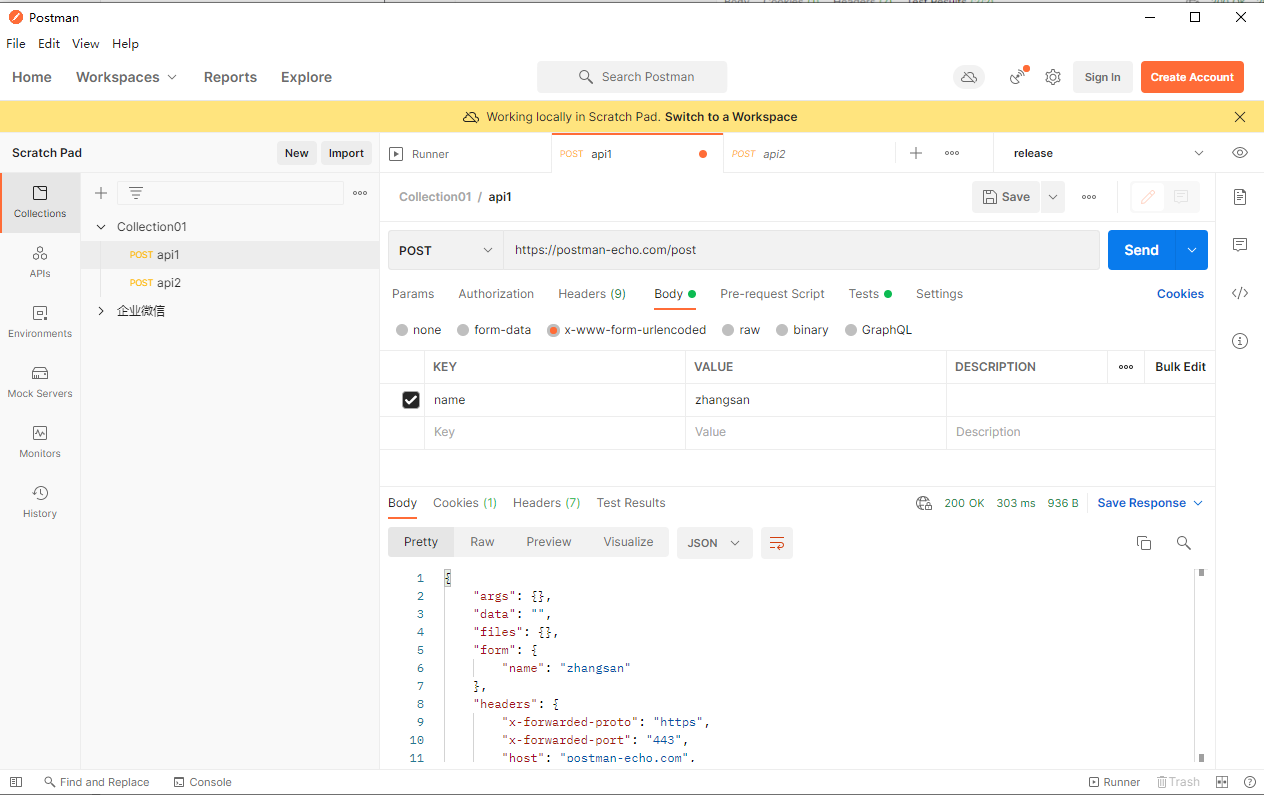The image size is (1264, 795).
Task: Click the comment icon beside the pencil
Action: pyautogui.click(x=1181, y=197)
